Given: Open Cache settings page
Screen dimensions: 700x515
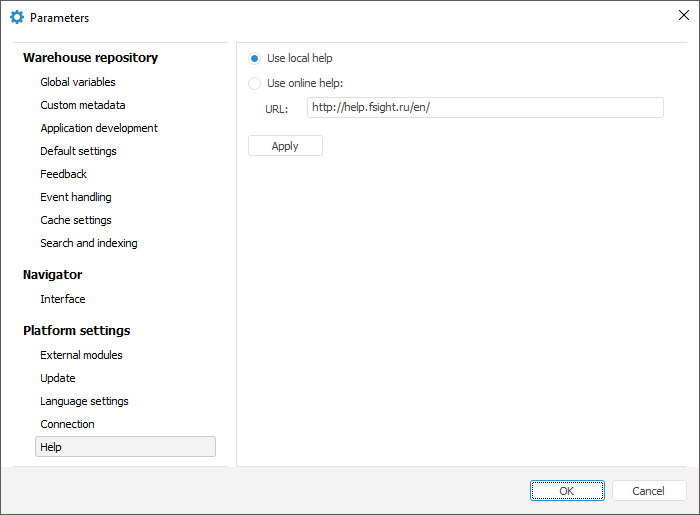Looking at the screenshot, I should tap(76, 220).
